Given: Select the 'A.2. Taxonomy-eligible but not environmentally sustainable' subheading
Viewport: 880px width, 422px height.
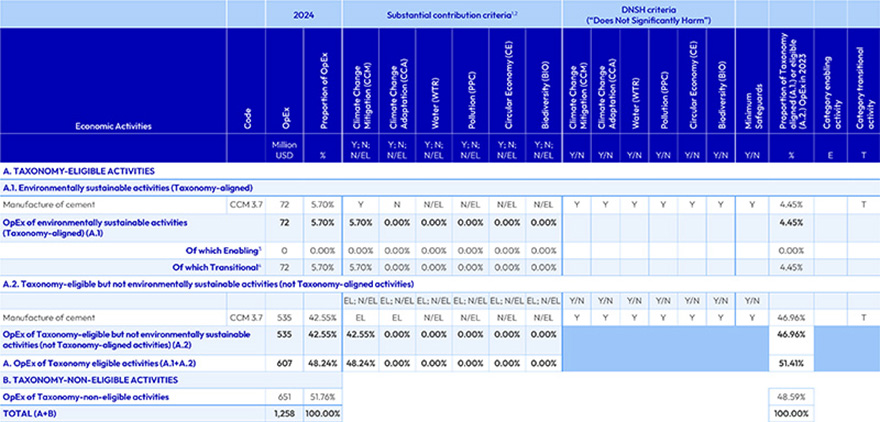Looking at the screenshot, I should (x=181, y=284).
